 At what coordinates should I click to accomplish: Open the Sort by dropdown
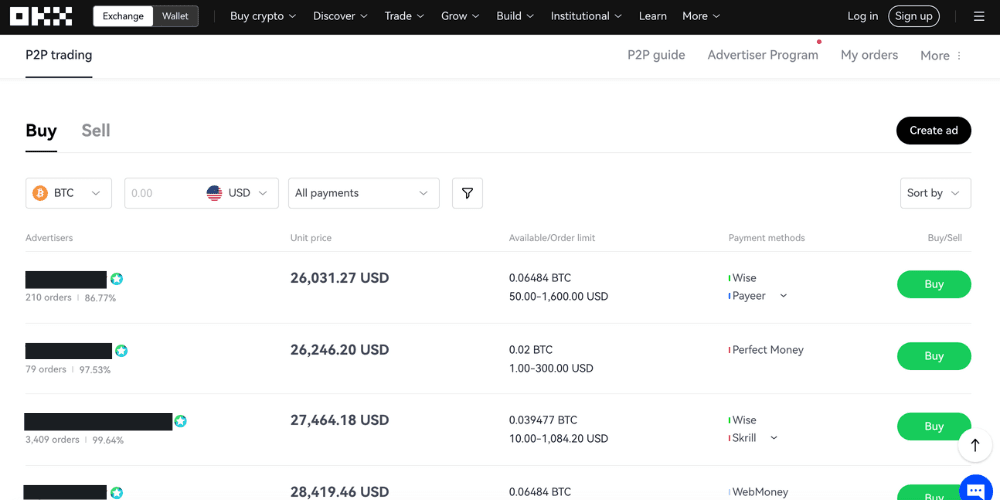pos(935,193)
